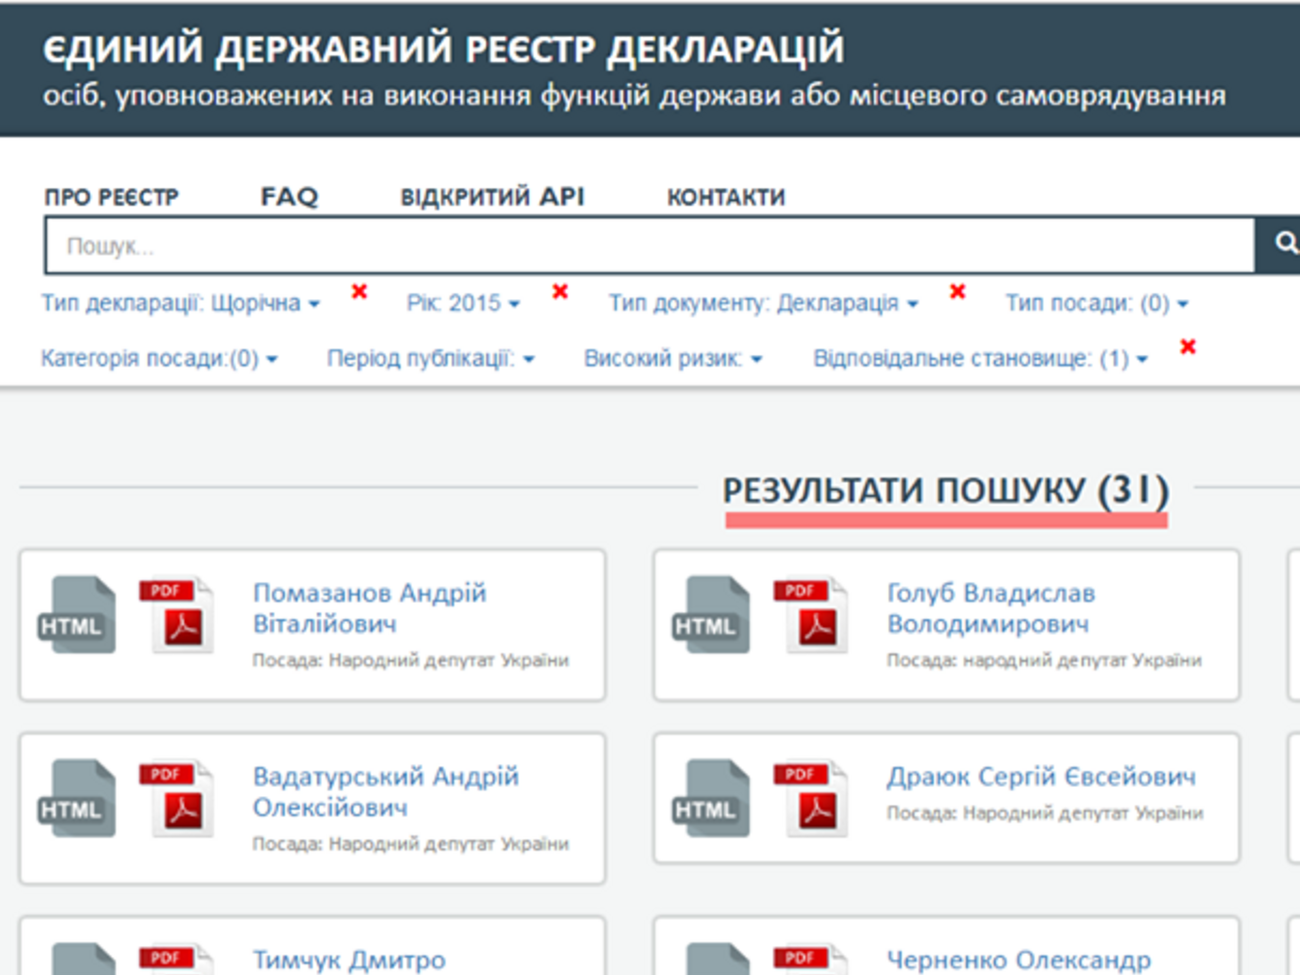Go to 'КОНТАКТИ' page
This screenshot has width=1300, height=975.
click(726, 197)
